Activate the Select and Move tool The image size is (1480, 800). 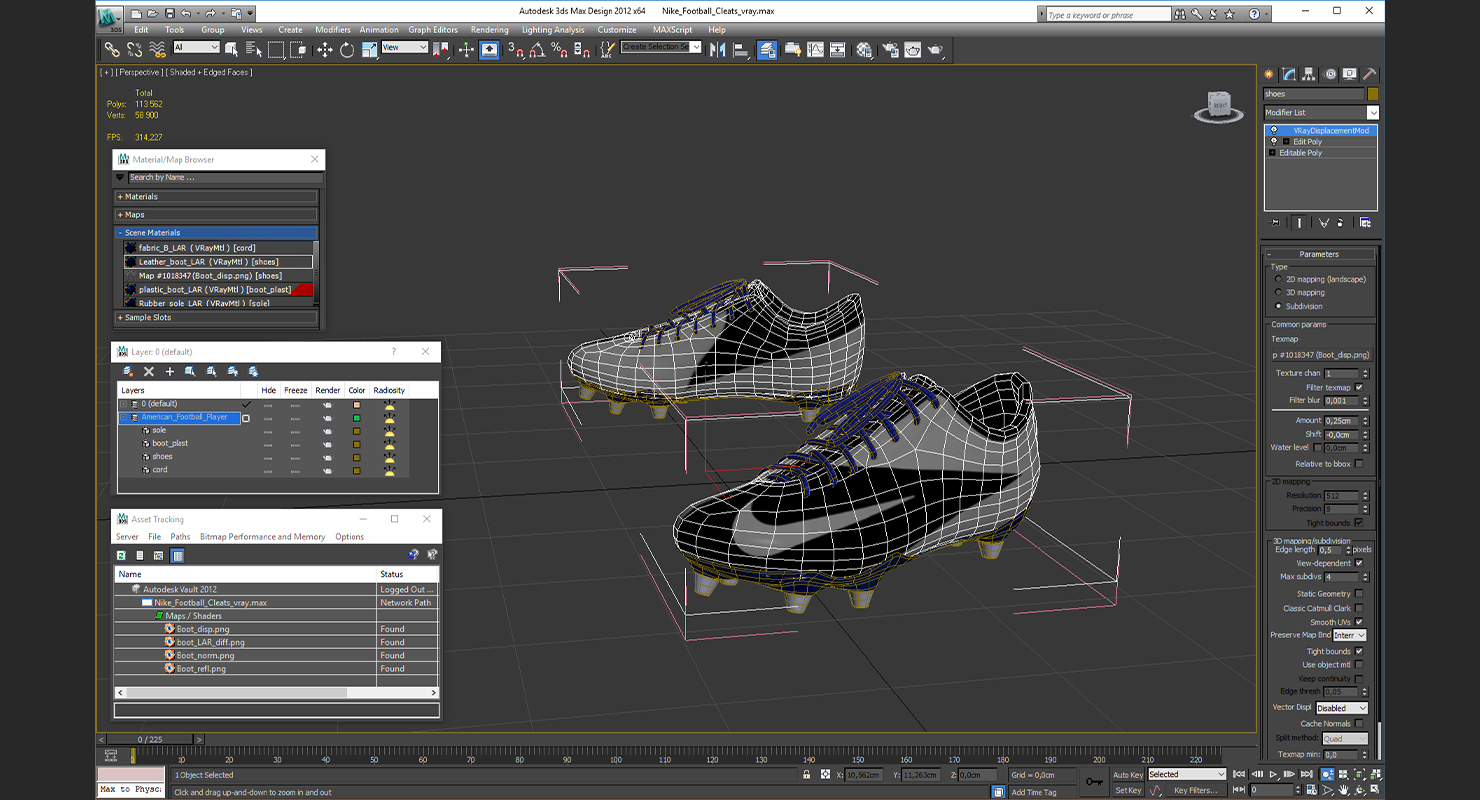(x=324, y=49)
